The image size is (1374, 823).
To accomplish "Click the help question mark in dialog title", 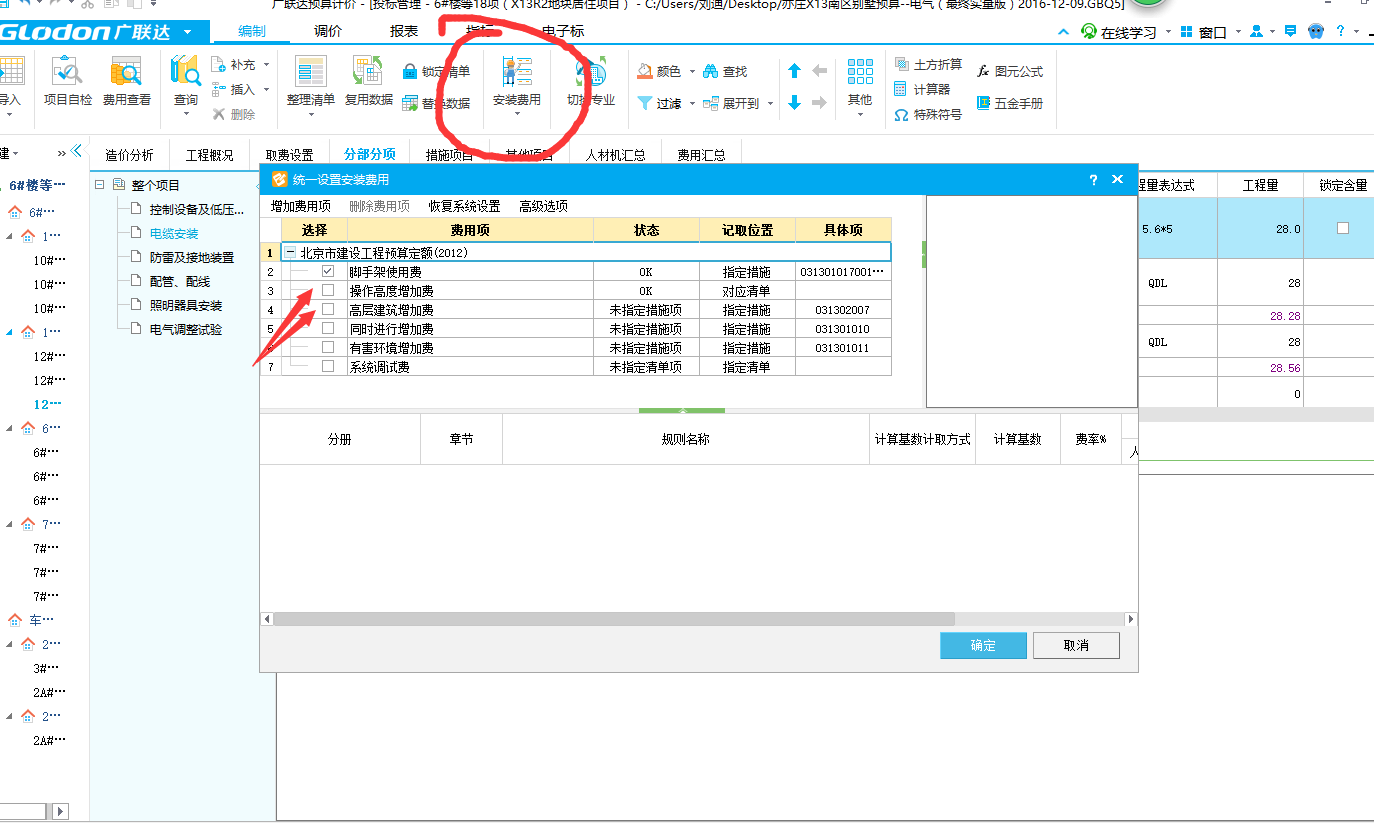I will [1093, 180].
